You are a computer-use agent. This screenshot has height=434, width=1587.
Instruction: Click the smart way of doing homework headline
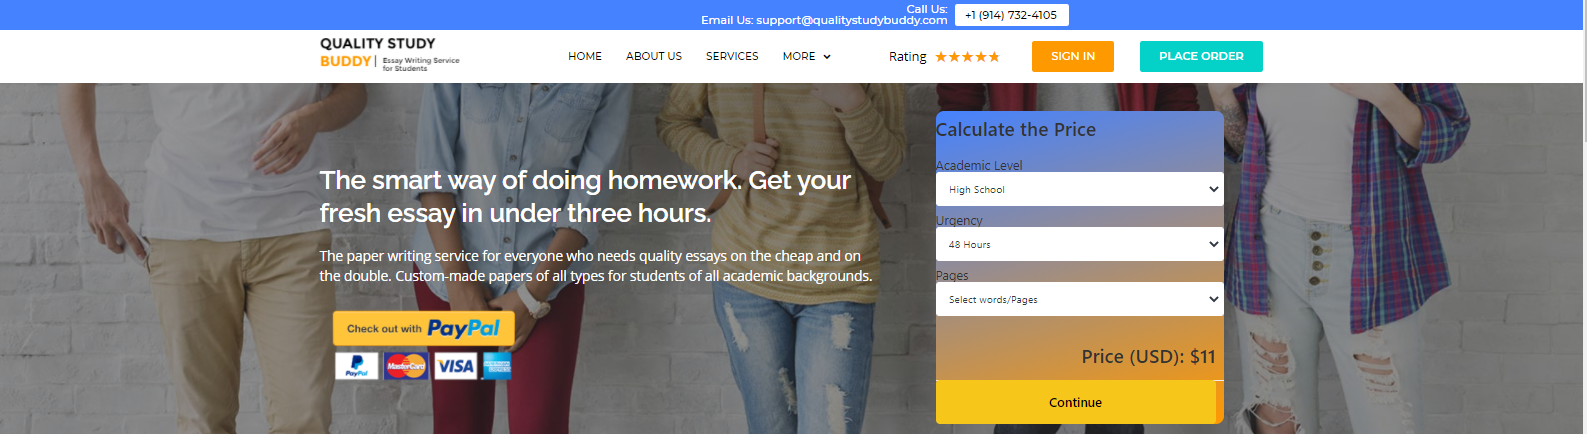pos(585,196)
